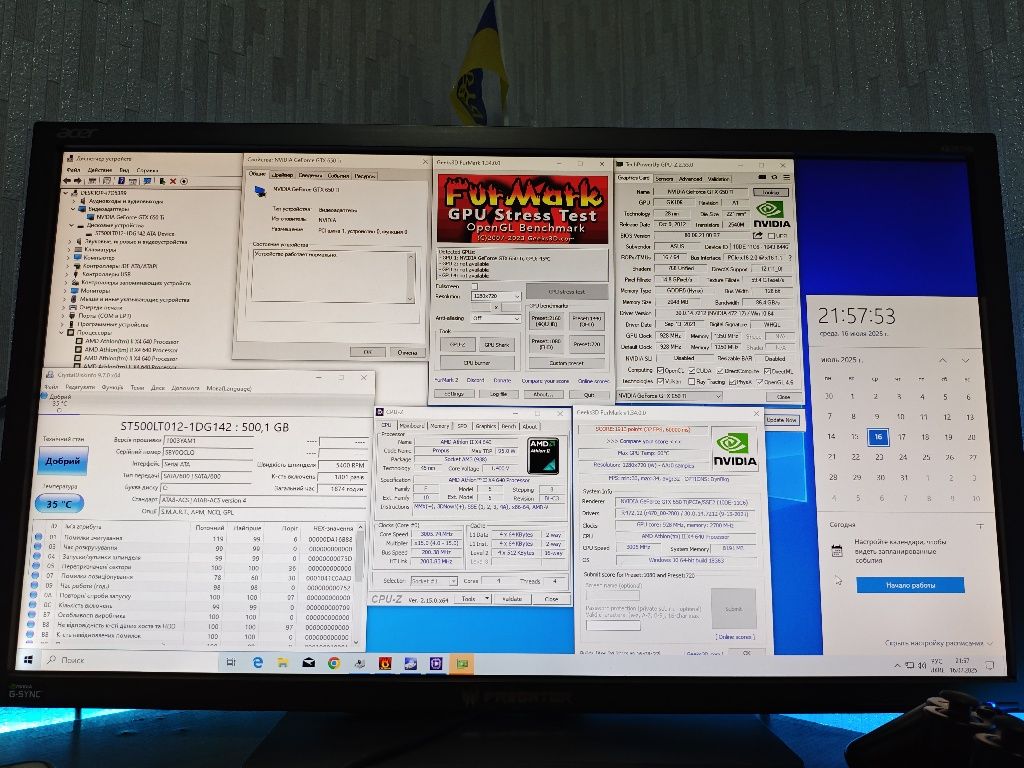Click taskbar search box
This screenshot has width=1024, height=768.
128,660
